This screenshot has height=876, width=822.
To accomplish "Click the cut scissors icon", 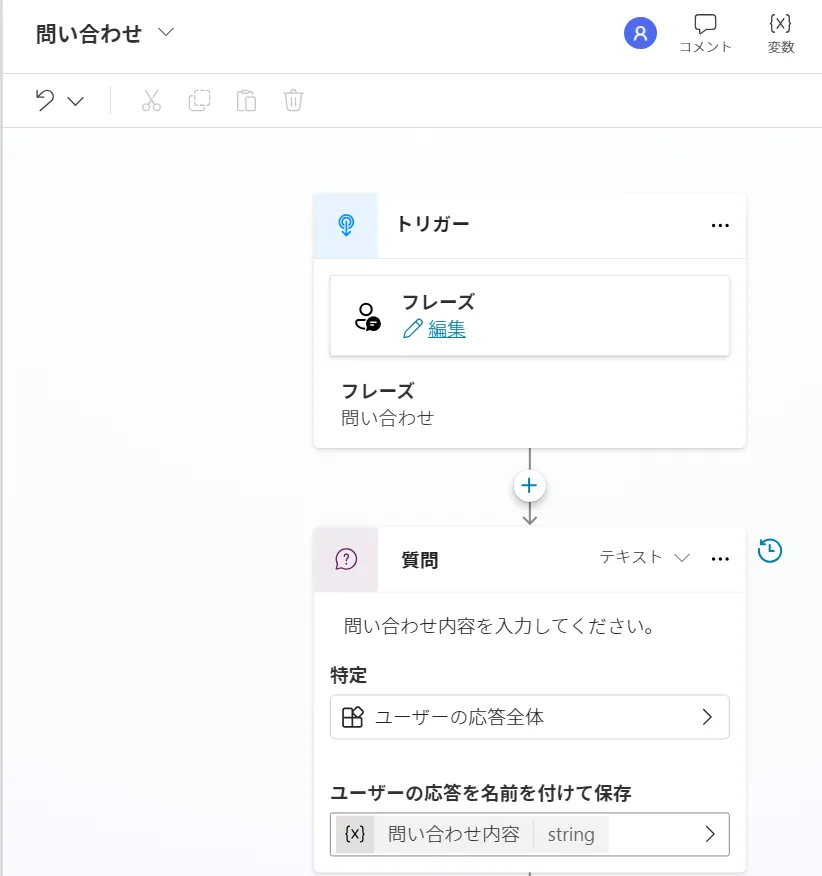I will click(151, 100).
